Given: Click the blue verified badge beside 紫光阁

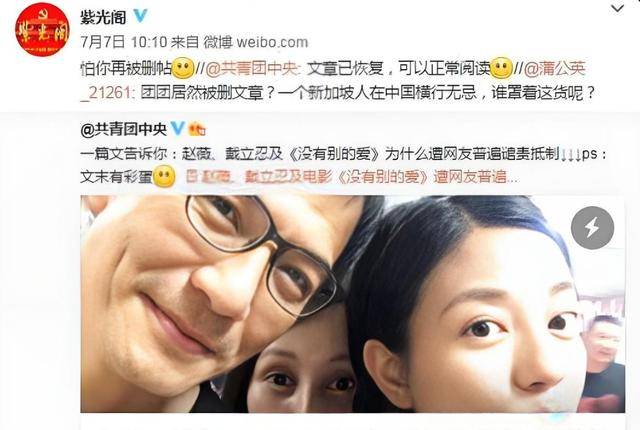Looking at the screenshot, I should pos(140,16).
